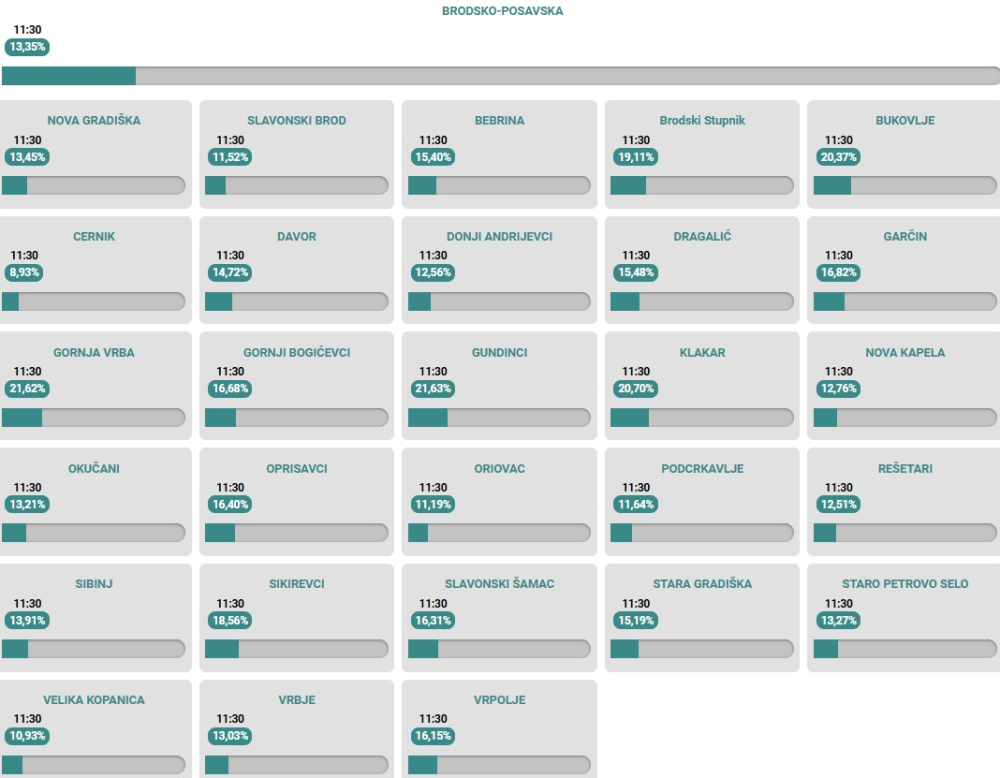Select the GARČIN card title
1000x778 pixels.
pyautogui.click(x=905, y=237)
